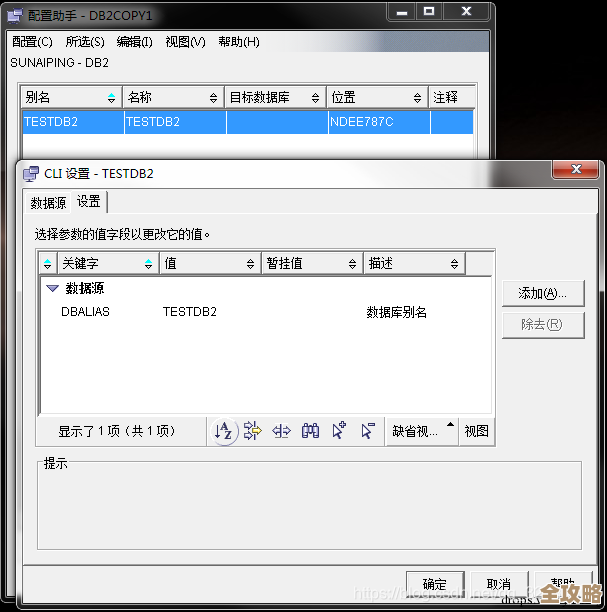This screenshot has width=607, height=612.
Task: Maximize the 配置助手 window
Action: [x=429, y=12]
